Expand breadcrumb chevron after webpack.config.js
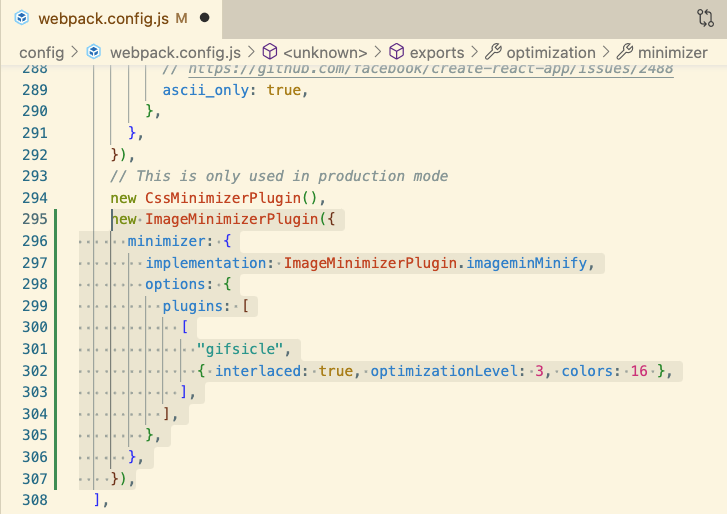Image resolution: width=727 pixels, height=514 pixels. click(x=251, y=52)
